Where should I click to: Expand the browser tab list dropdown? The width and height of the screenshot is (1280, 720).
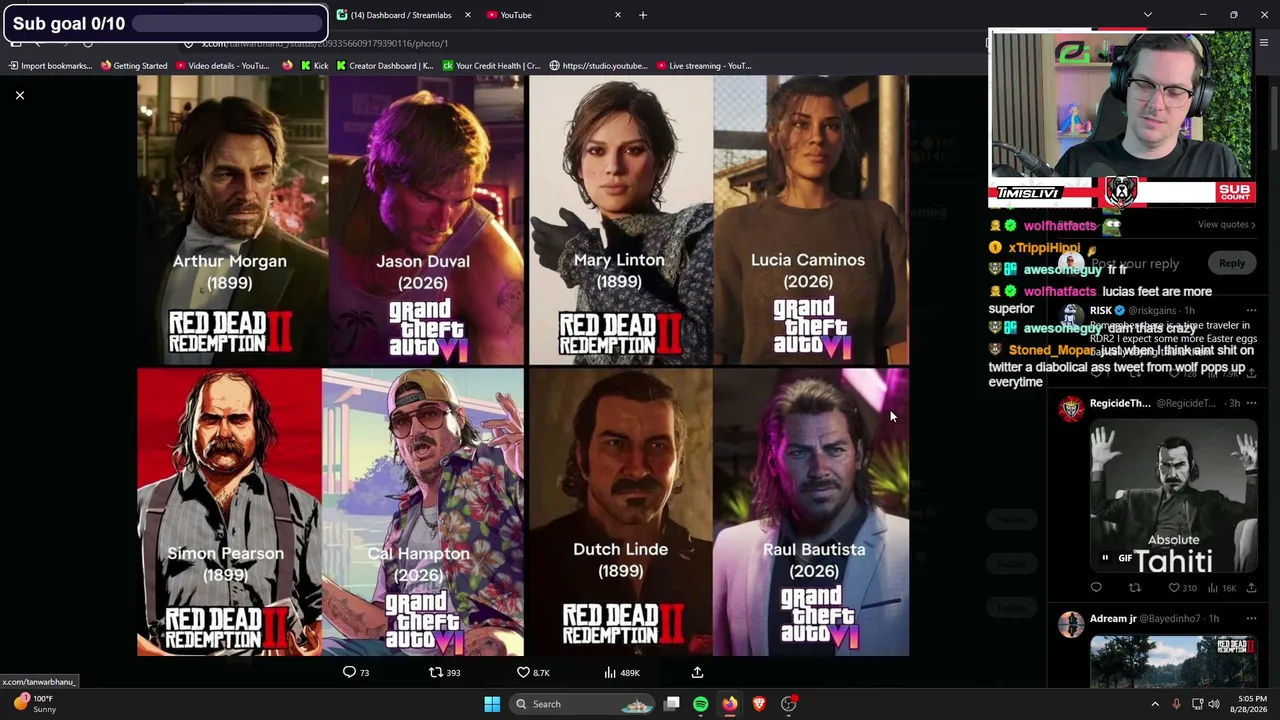1148,15
